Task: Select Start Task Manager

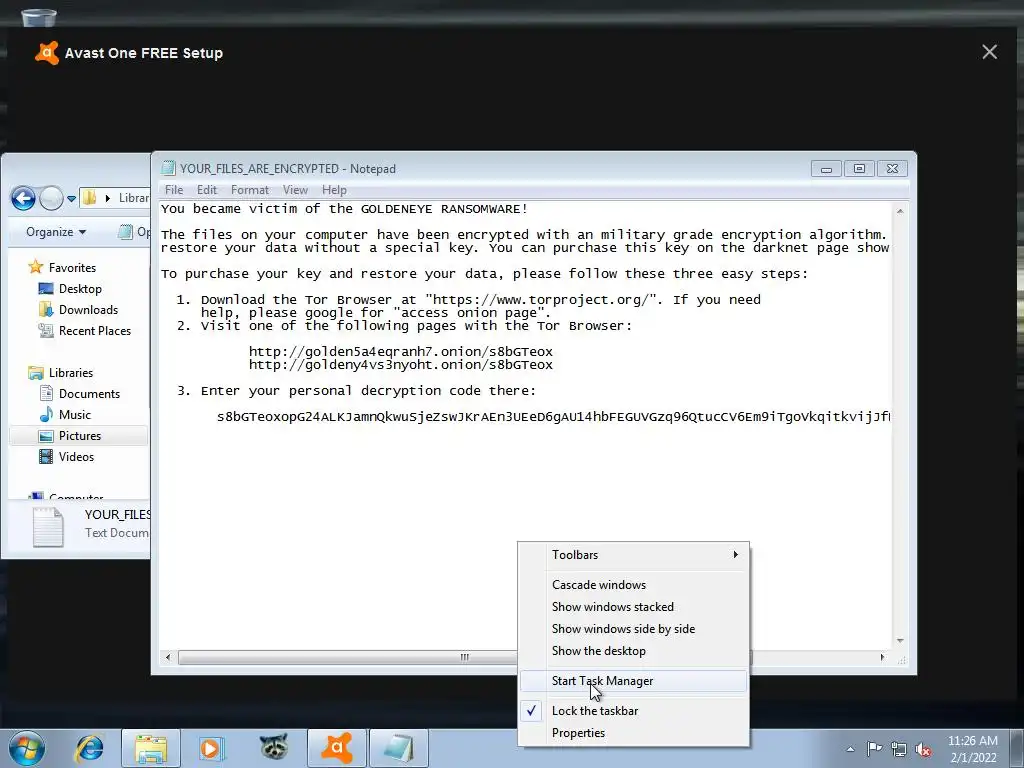Action: pyautogui.click(x=633, y=681)
